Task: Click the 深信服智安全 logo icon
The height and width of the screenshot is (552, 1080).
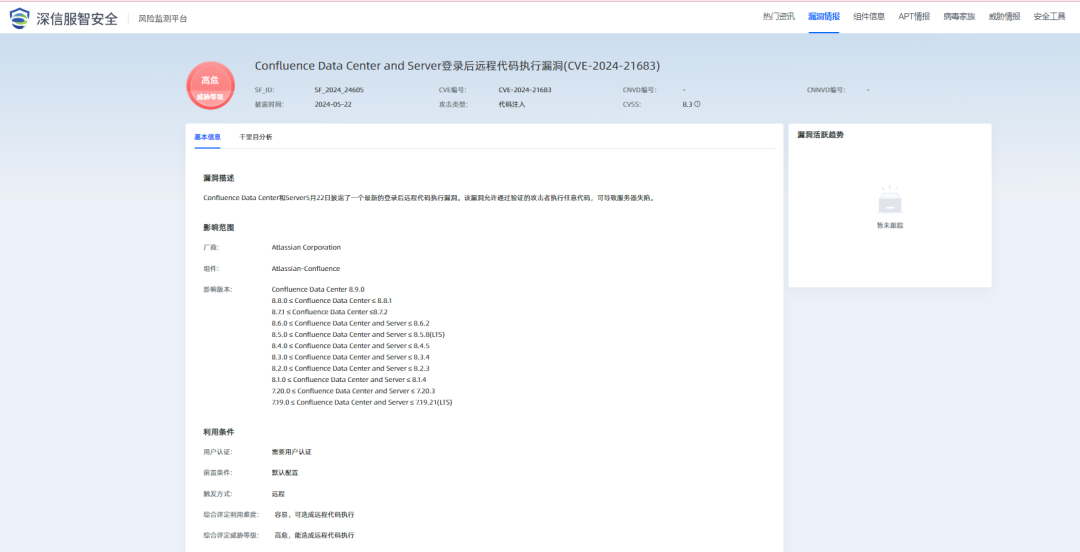Action: click(20, 18)
